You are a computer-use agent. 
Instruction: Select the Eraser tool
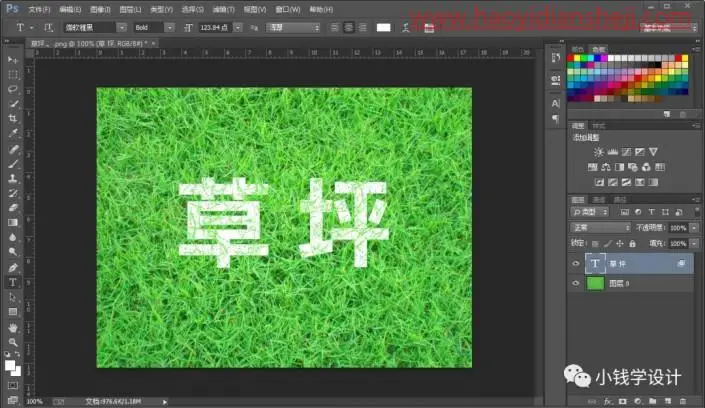click(13, 208)
